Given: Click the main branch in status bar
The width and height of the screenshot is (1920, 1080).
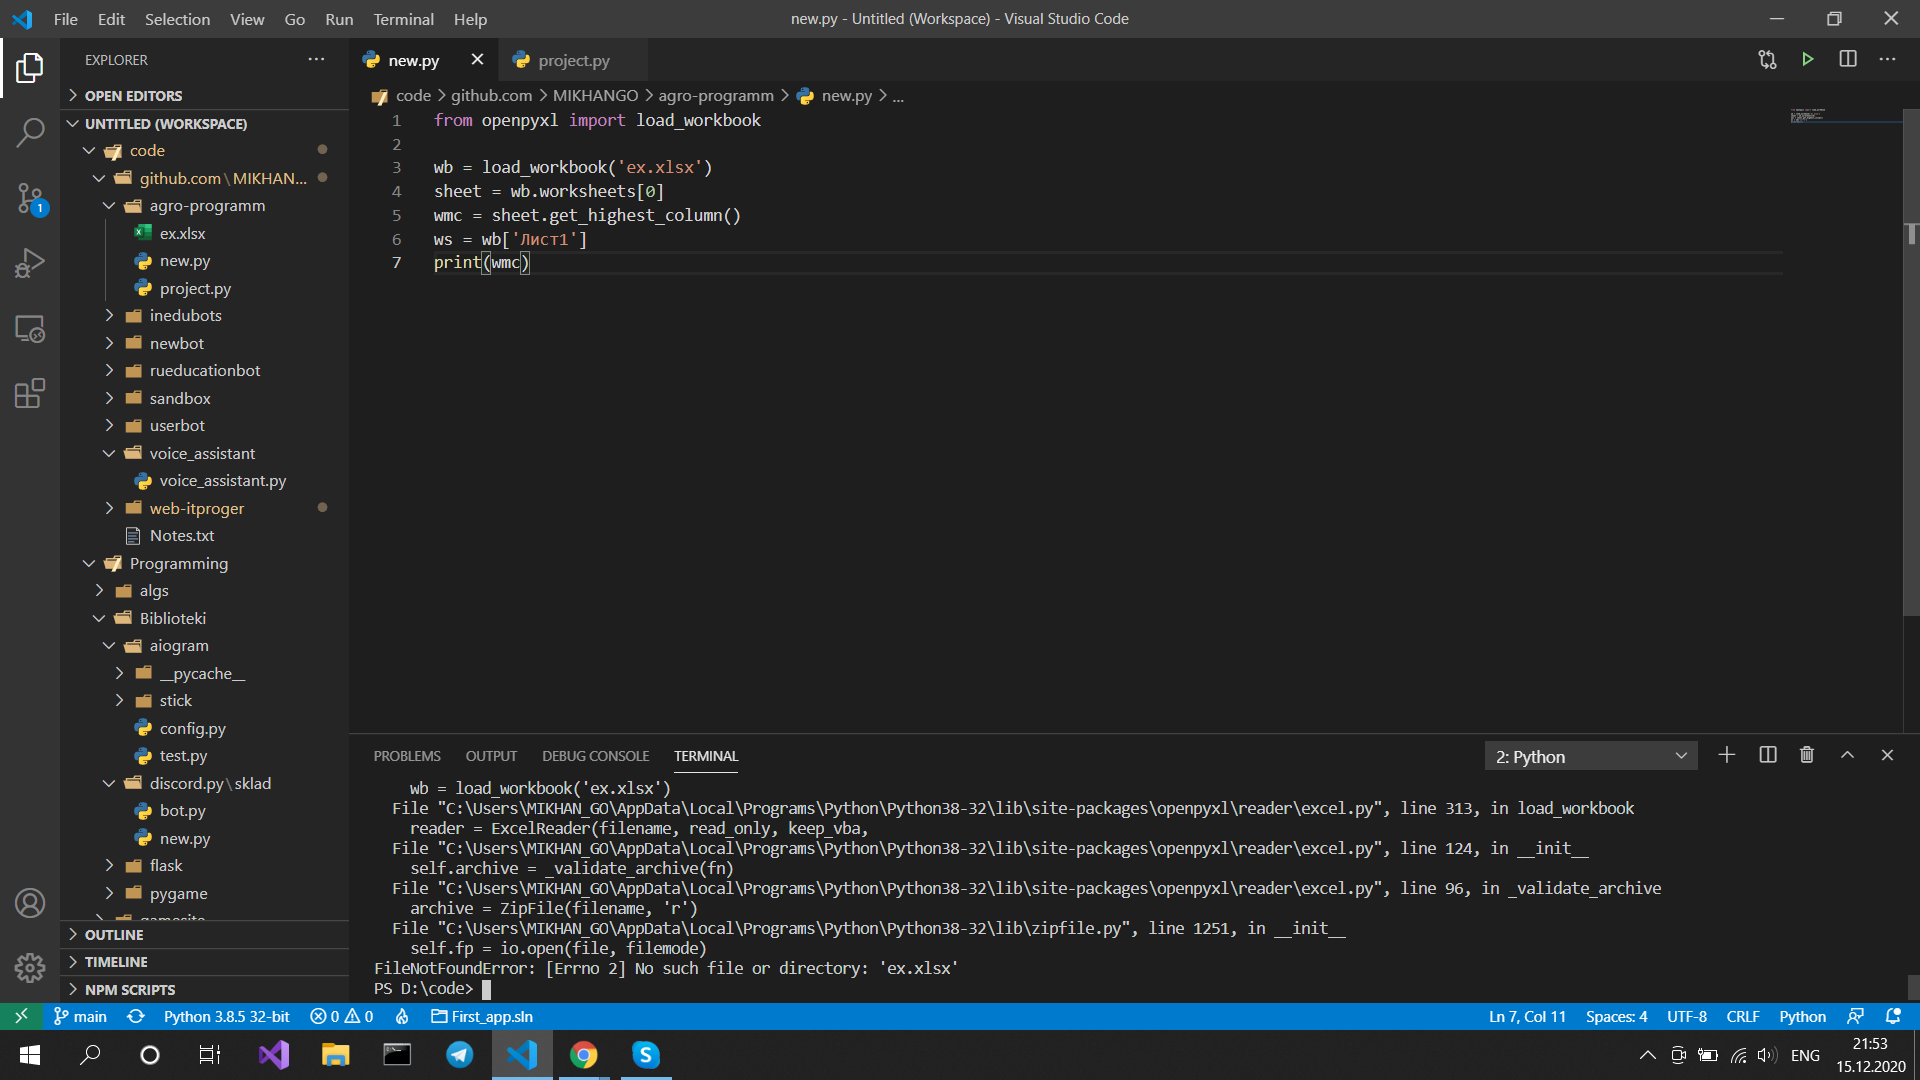Looking at the screenshot, I should pos(80,1016).
